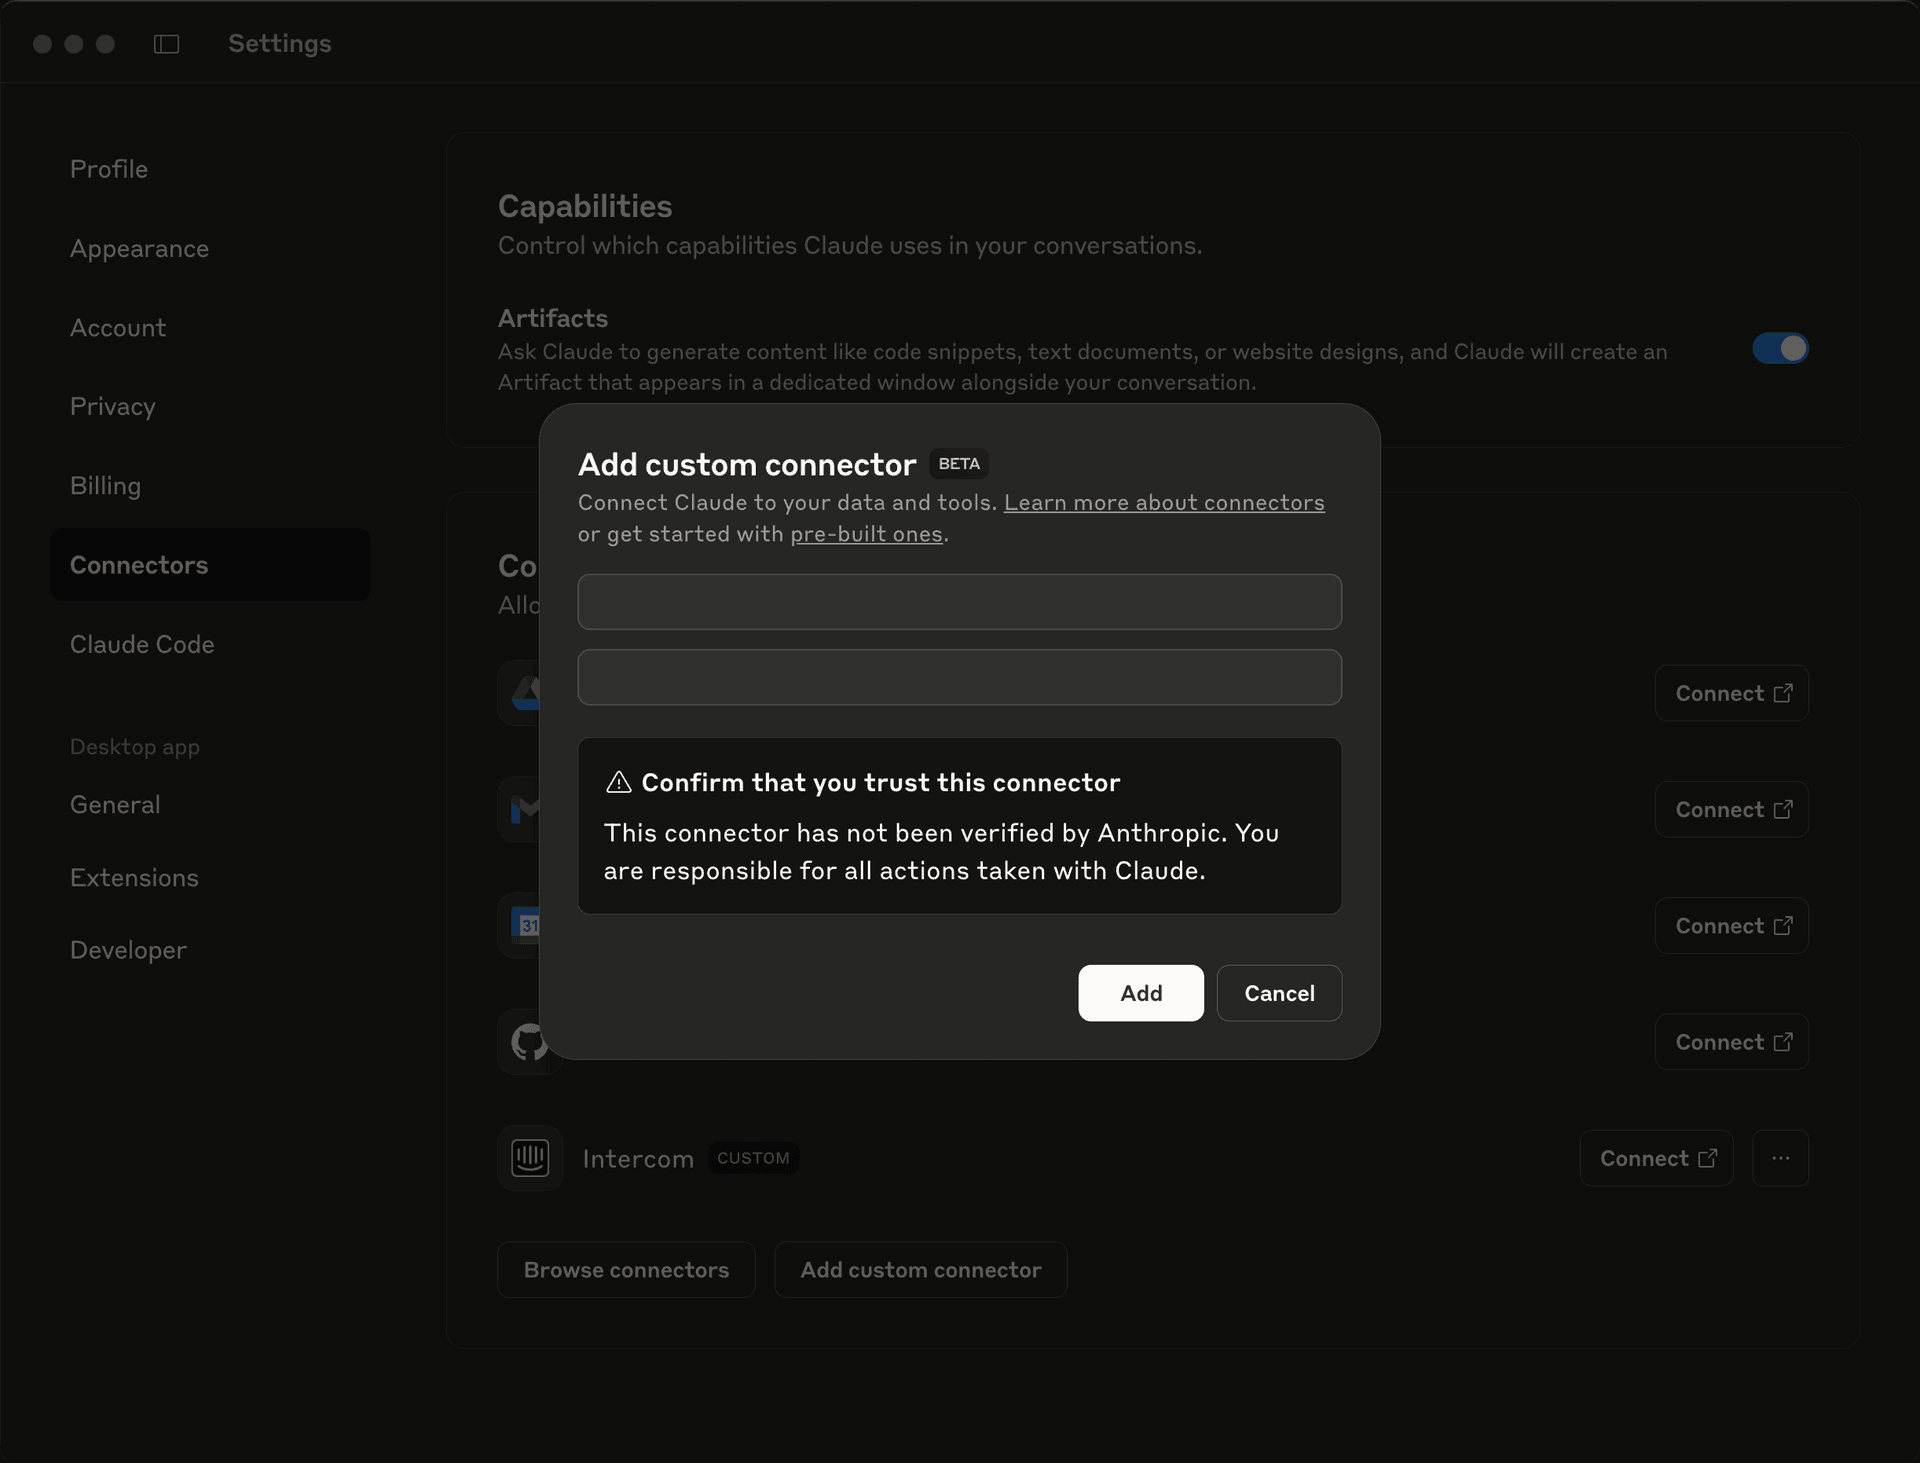Click the Add button to confirm the connector
The height and width of the screenshot is (1463, 1920).
pyautogui.click(x=1140, y=993)
